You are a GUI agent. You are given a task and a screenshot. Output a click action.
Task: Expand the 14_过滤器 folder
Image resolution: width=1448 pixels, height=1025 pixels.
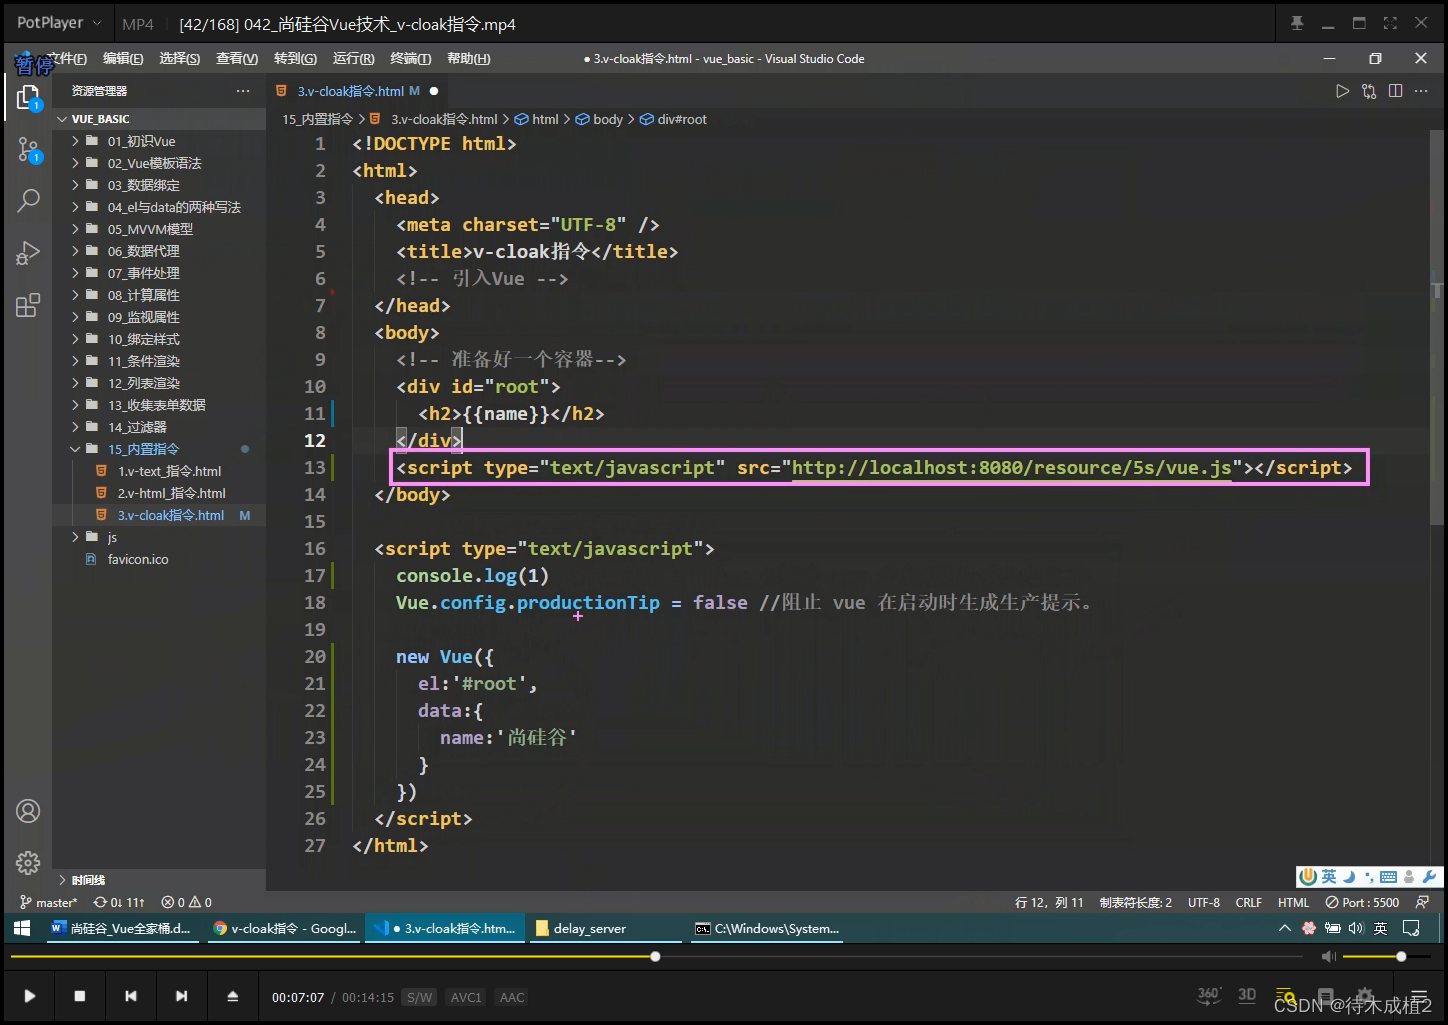[x=160, y=427]
